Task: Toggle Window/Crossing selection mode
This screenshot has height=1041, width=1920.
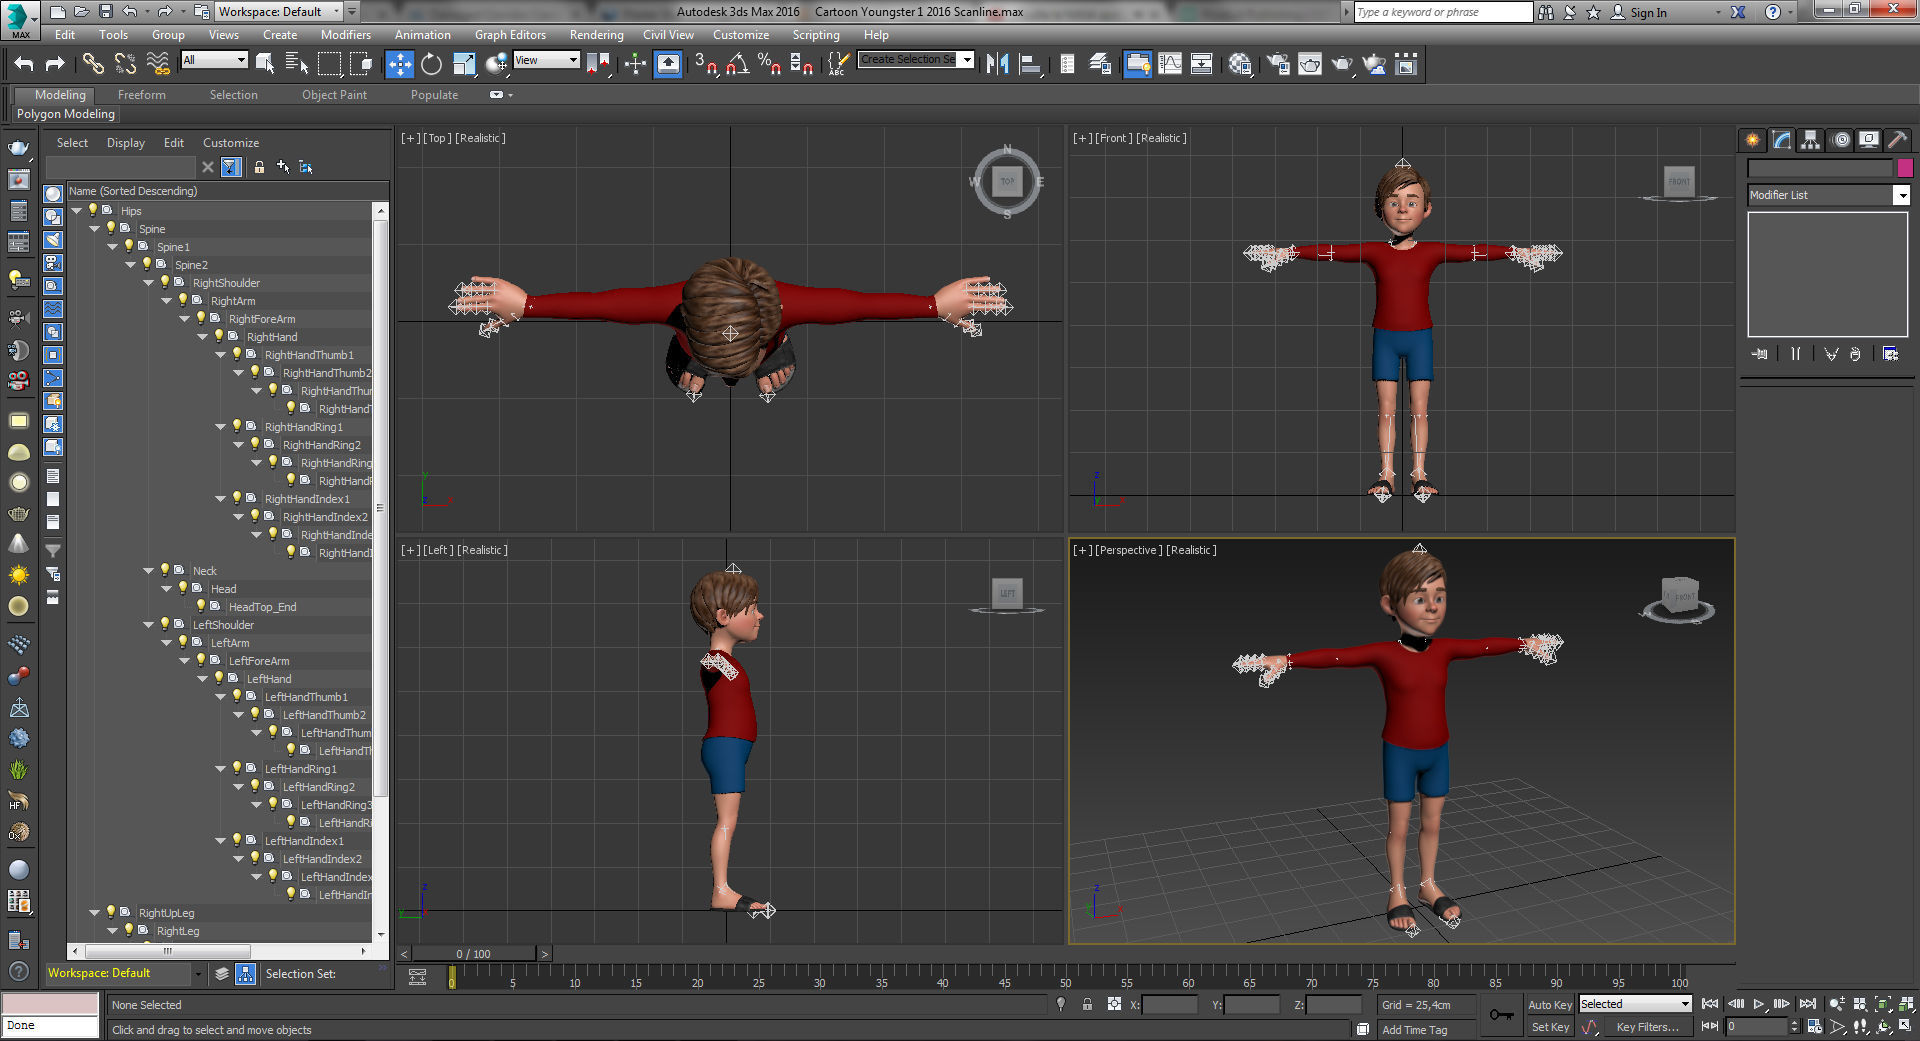Action: coord(361,65)
